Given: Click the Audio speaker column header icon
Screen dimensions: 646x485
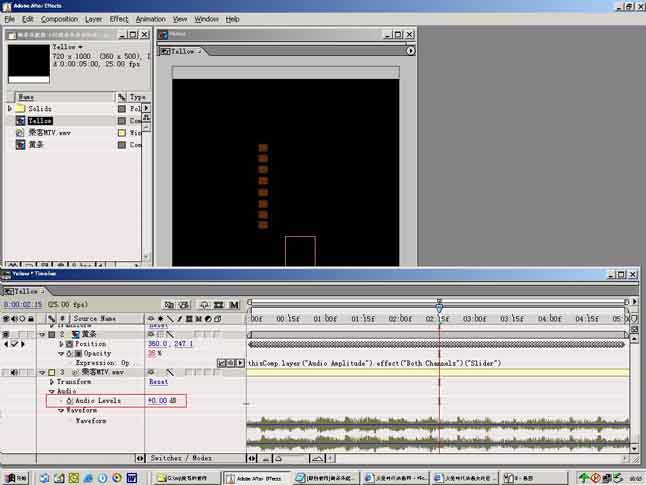Looking at the screenshot, I should pyautogui.click(x=14, y=319).
